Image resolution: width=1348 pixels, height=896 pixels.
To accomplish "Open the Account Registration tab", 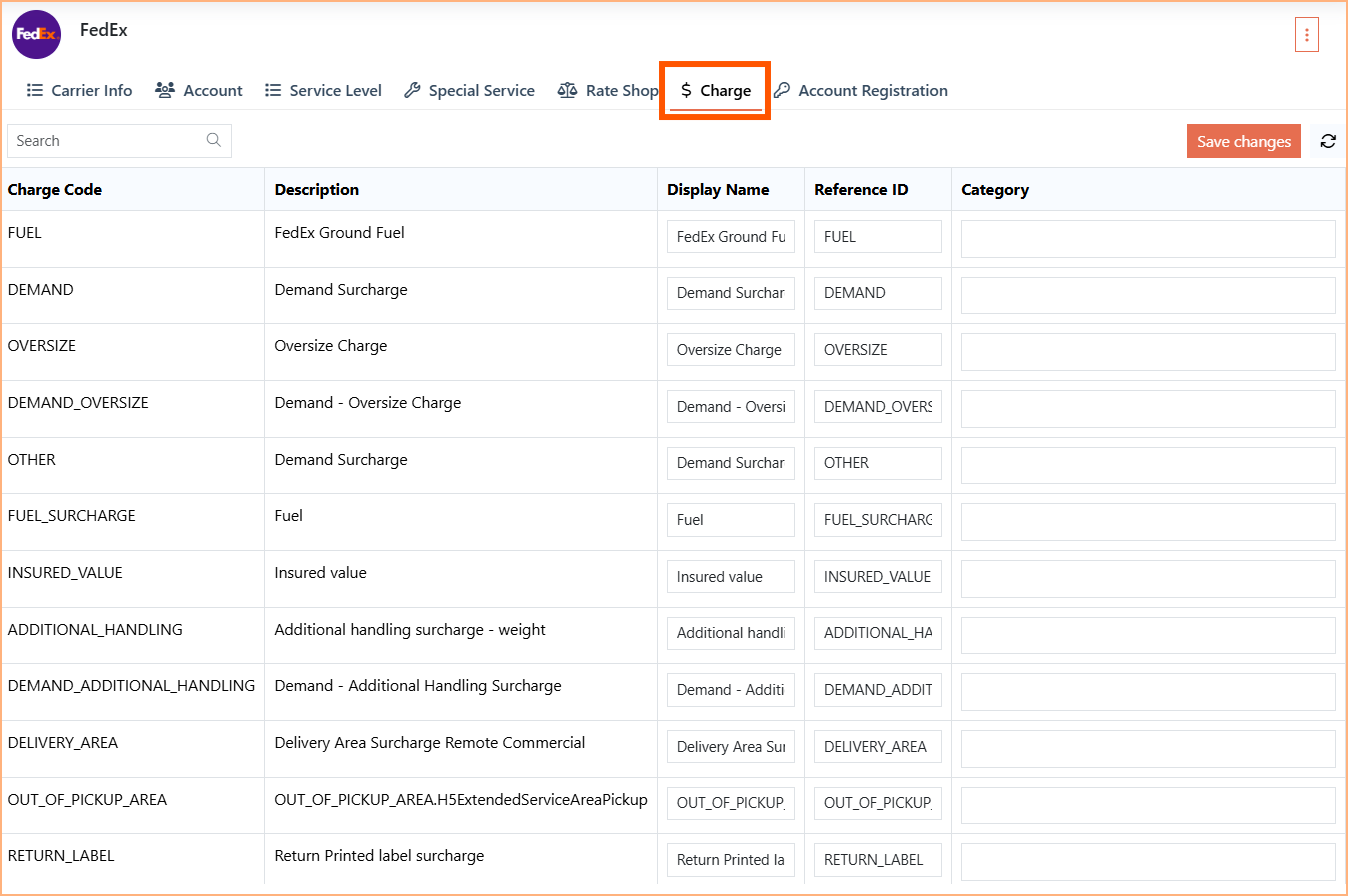I will 861,90.
